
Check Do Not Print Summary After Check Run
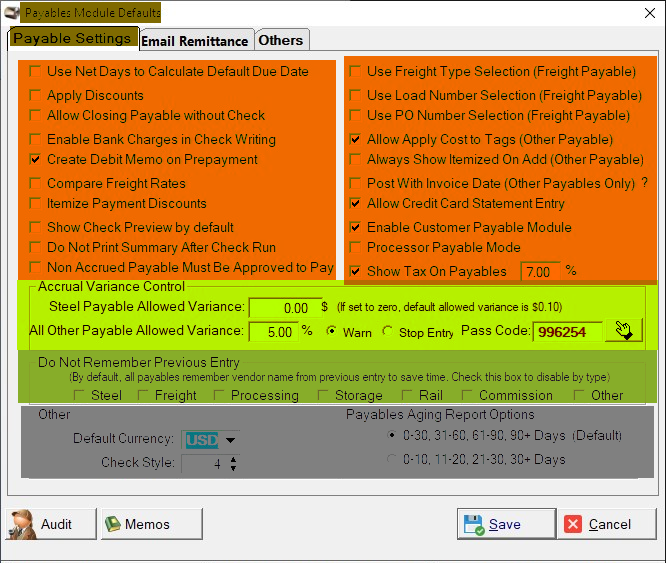[35, 247]
